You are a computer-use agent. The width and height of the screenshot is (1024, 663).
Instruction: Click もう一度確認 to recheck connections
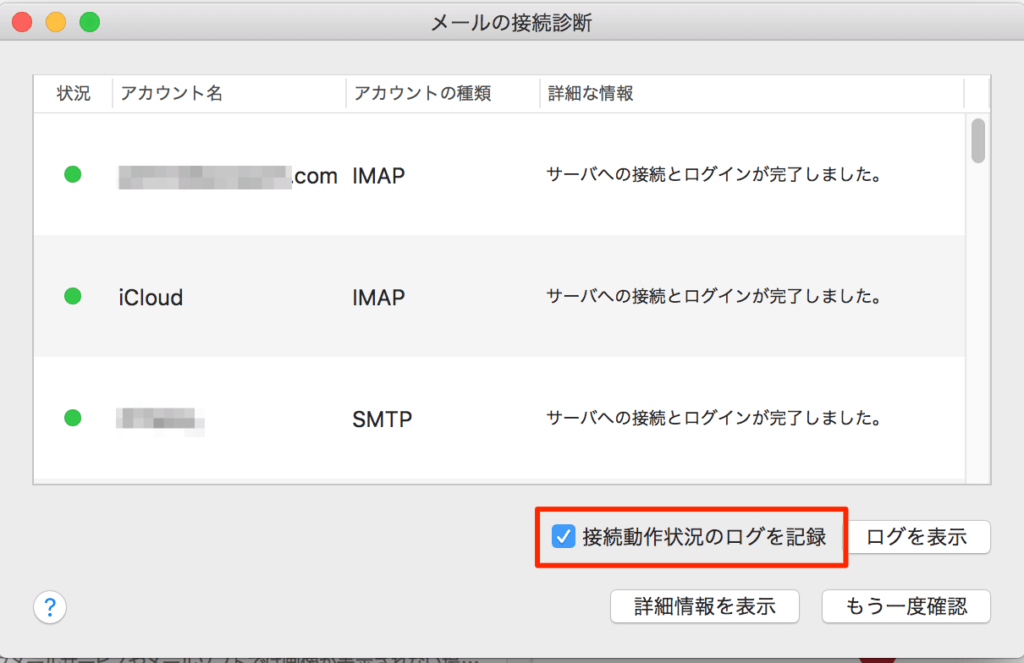(x=906, y=606)
